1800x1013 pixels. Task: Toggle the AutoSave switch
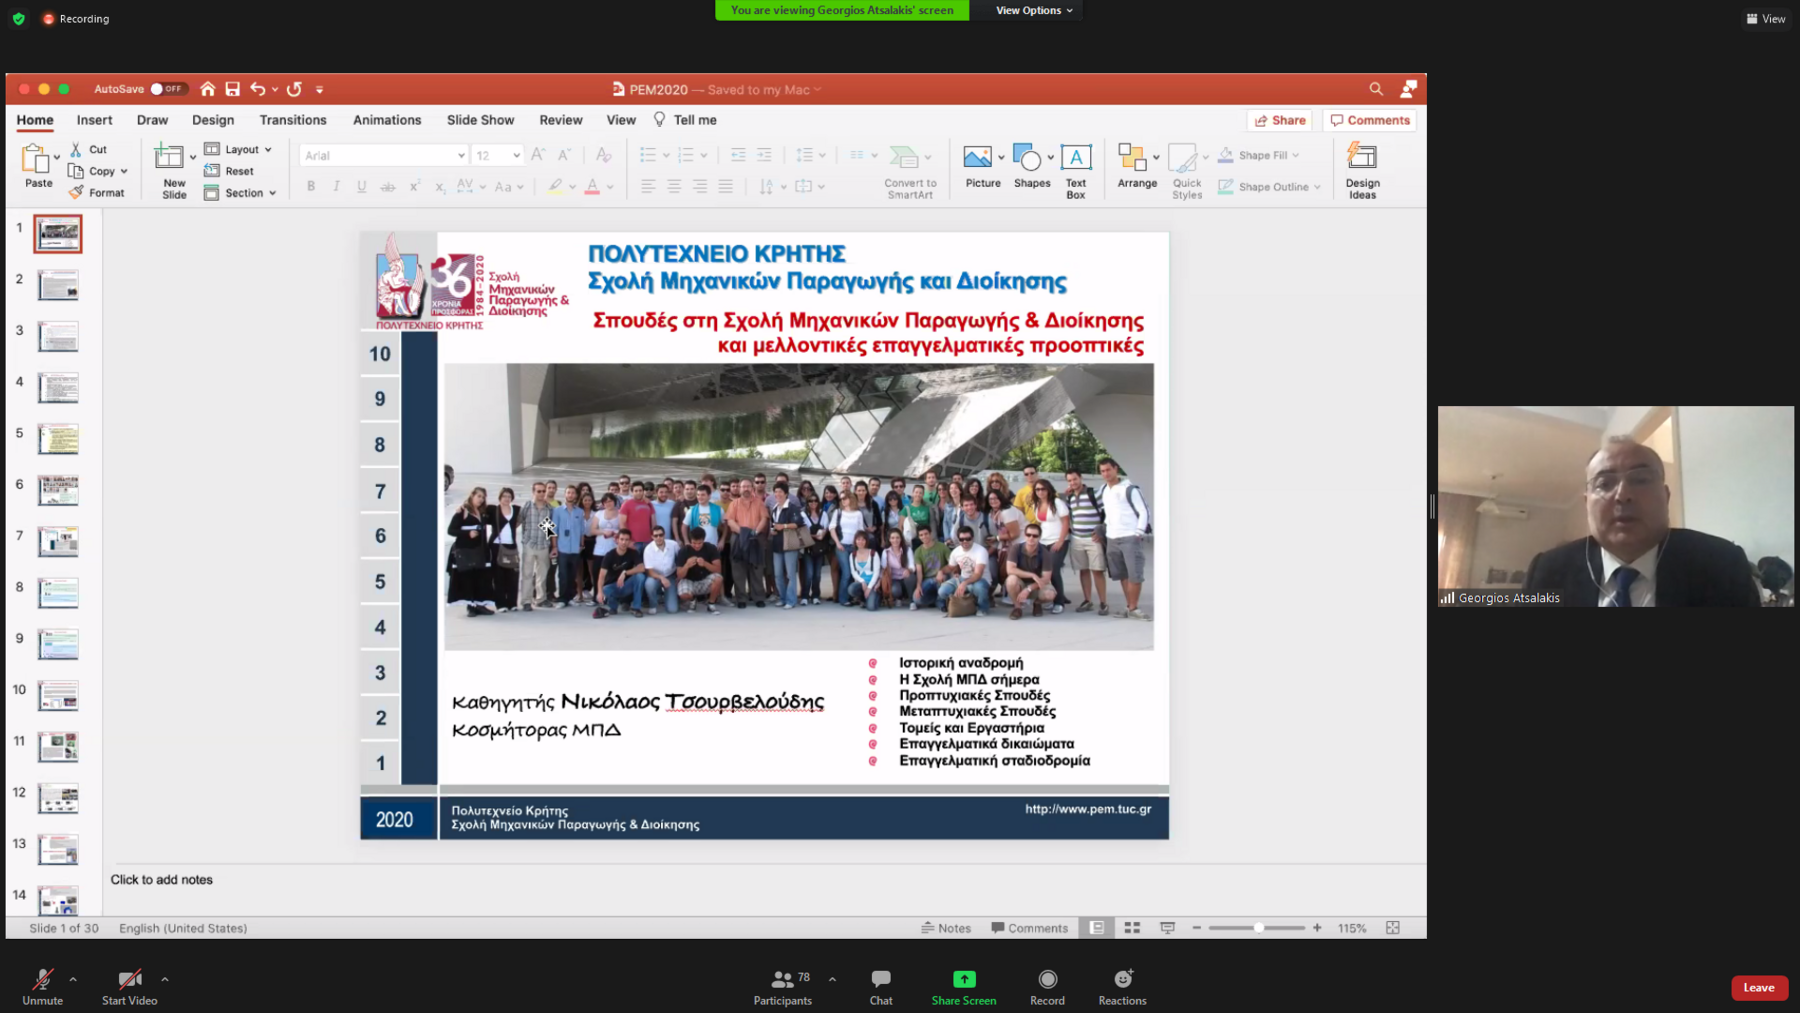(x=167, y=89)
